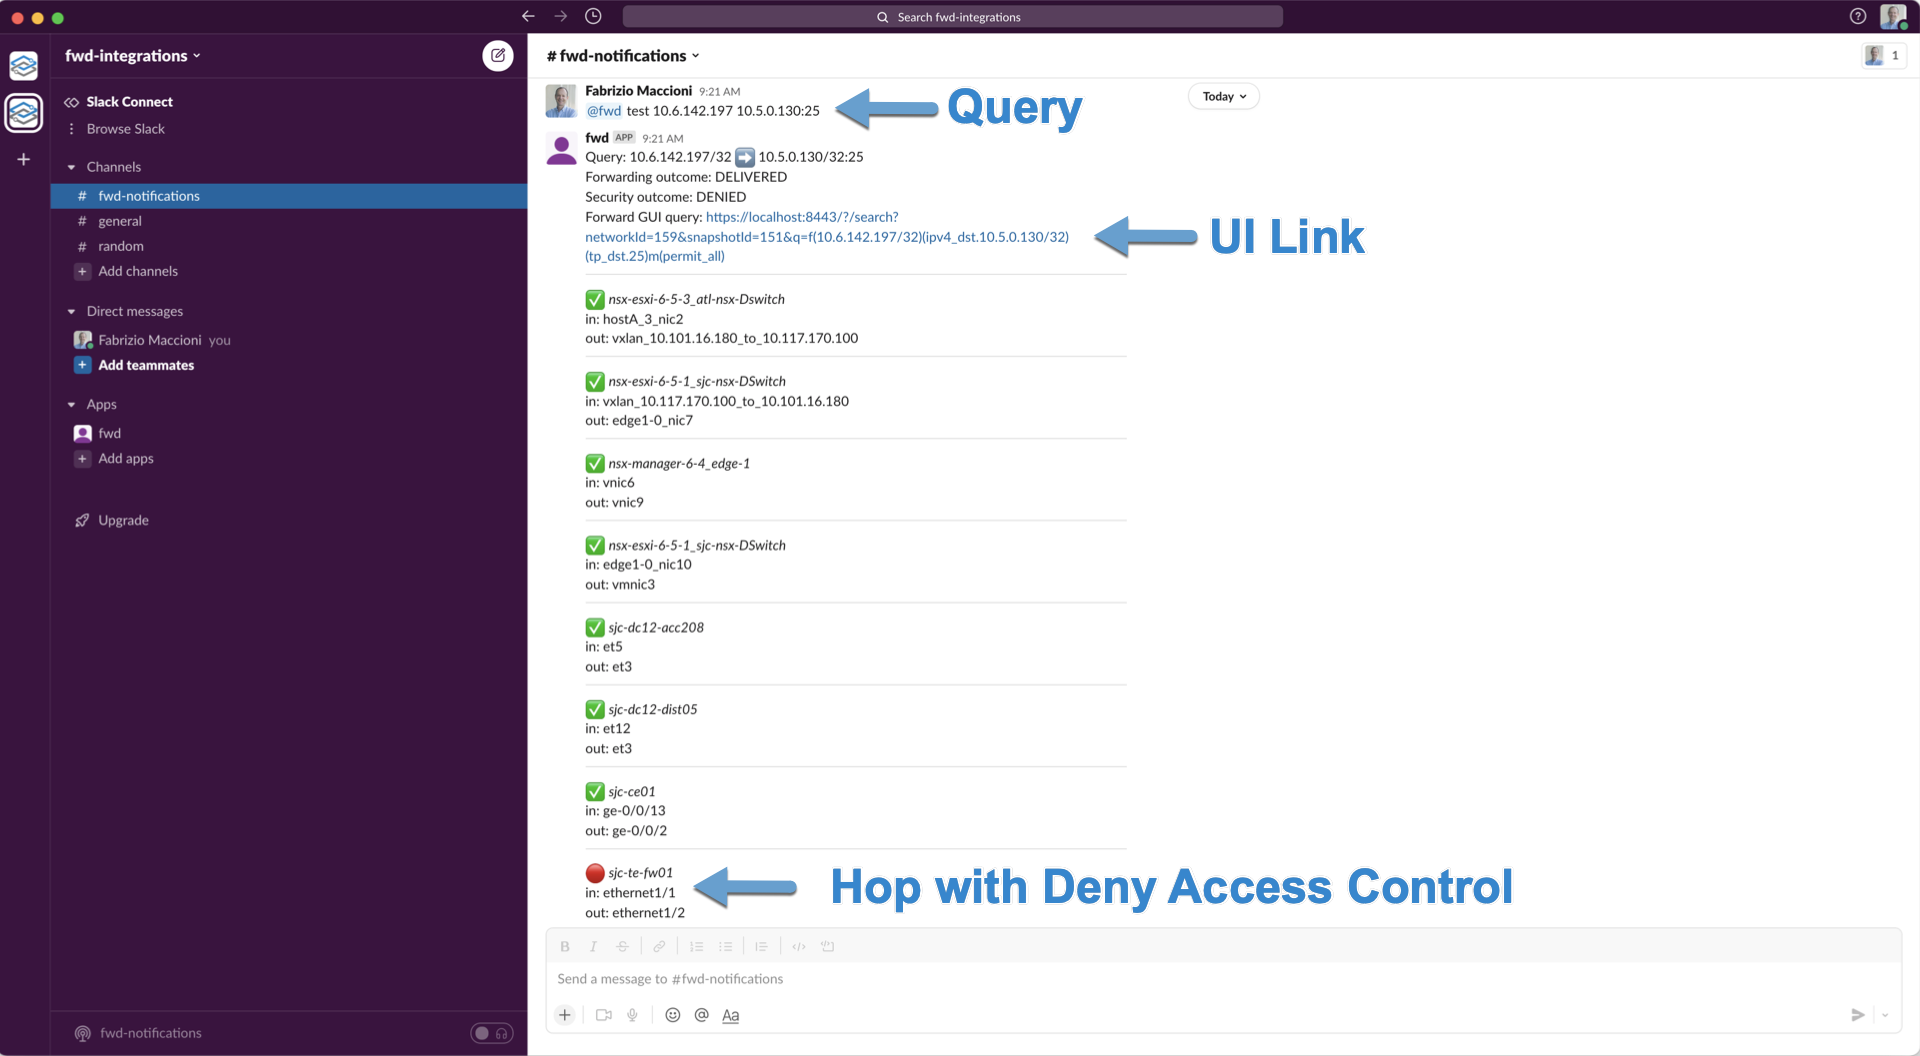Record an audio clip with the microphone icon

tap(632, 1015)
